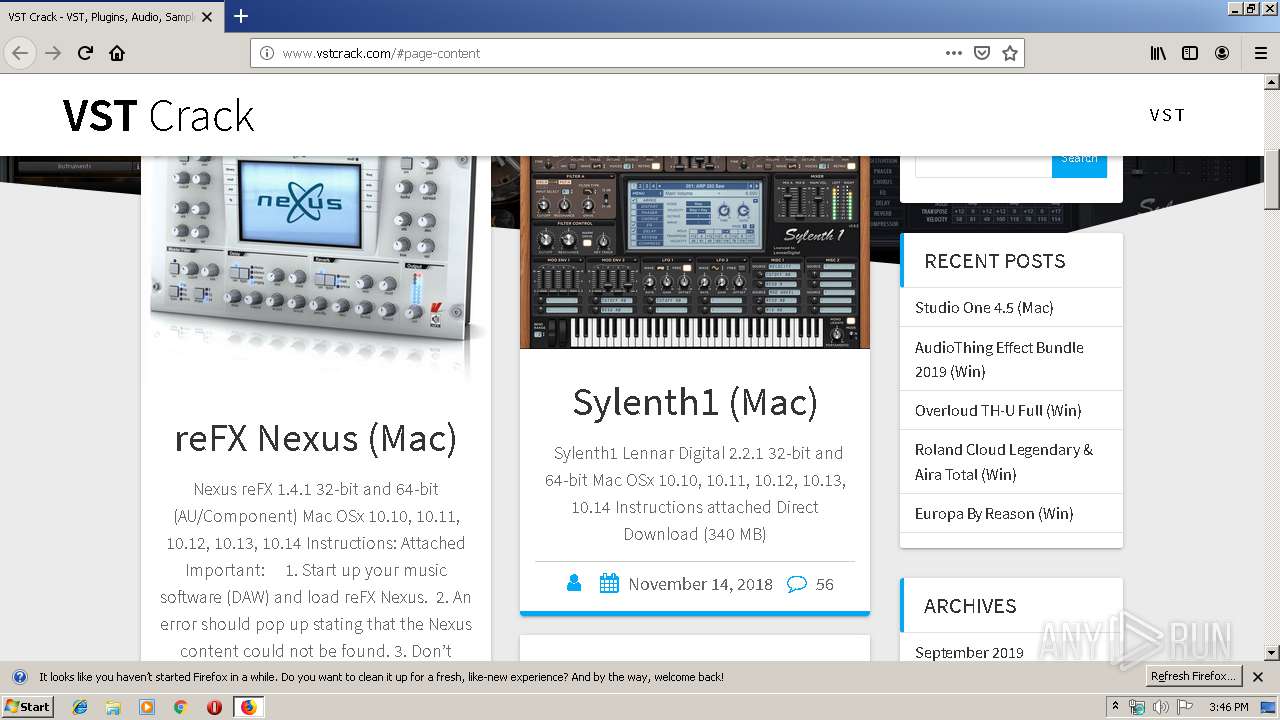
Task: Open September 2019 archive
Action: point(969,652)
